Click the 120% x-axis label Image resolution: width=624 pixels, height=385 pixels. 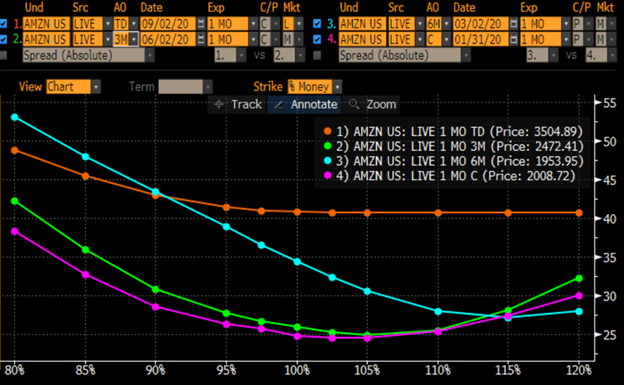[579, 370]
